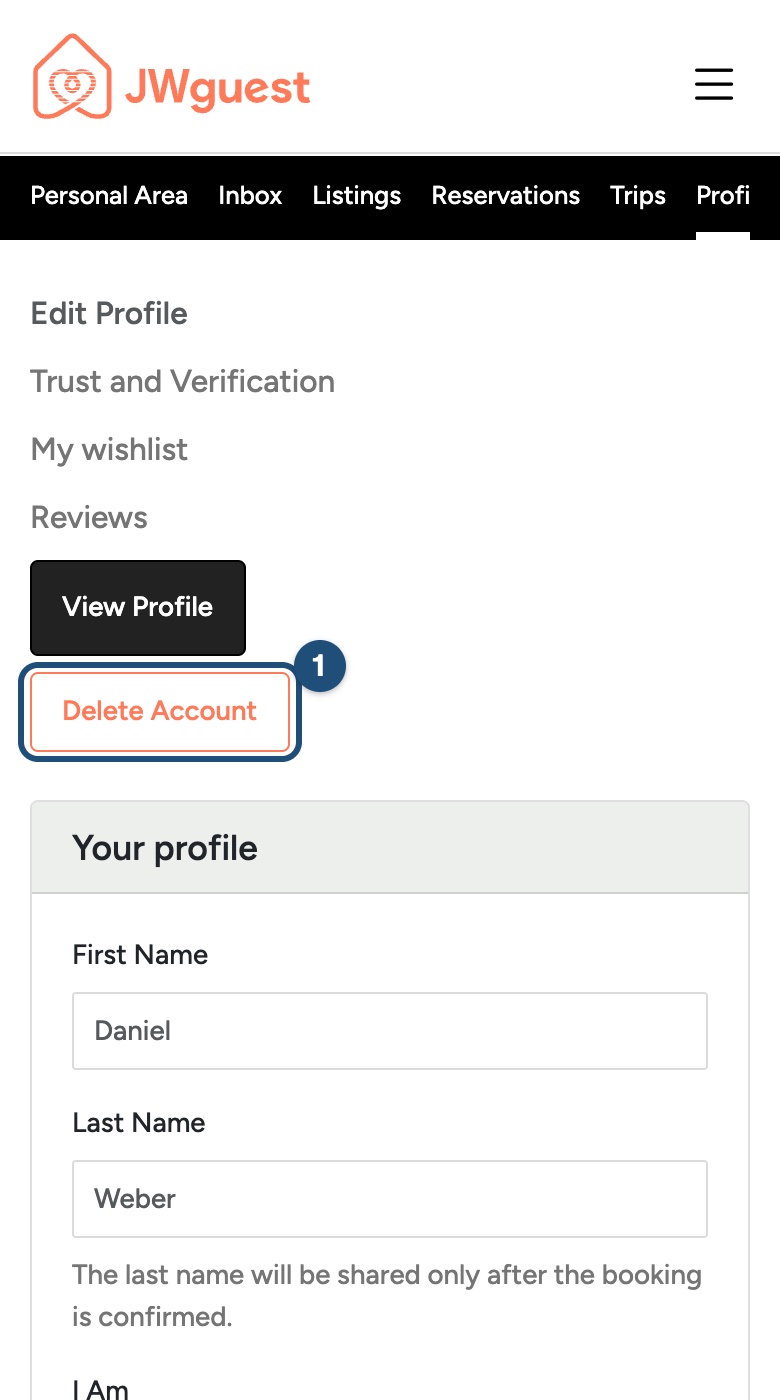Screen dimensions: 780x1400
Task: Select the Trips tab
Action: [x=638, y=196]
